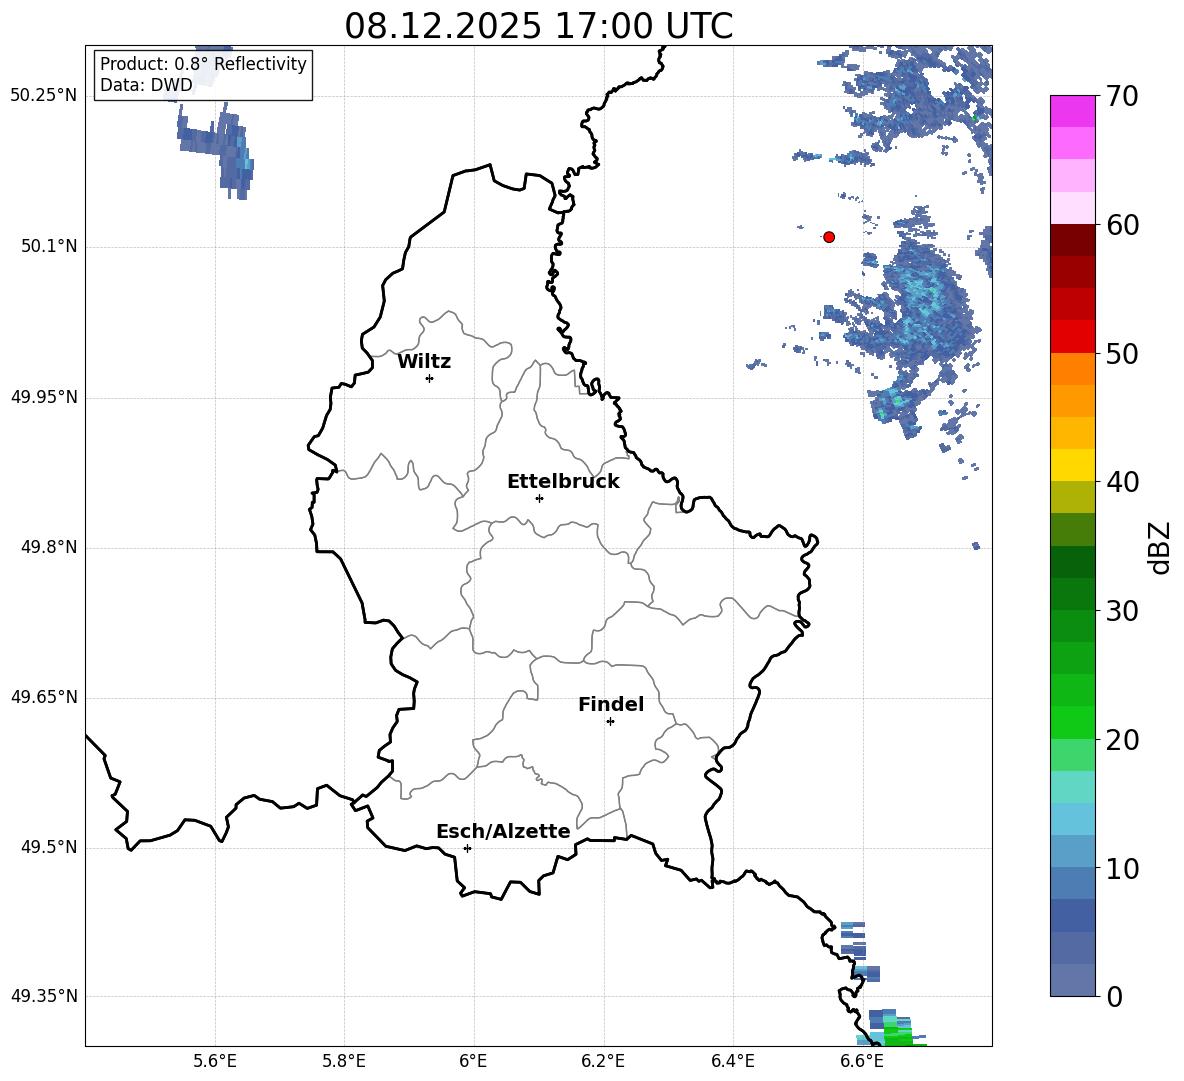Click the Ettelbruck station cross marker

(539, 498)
